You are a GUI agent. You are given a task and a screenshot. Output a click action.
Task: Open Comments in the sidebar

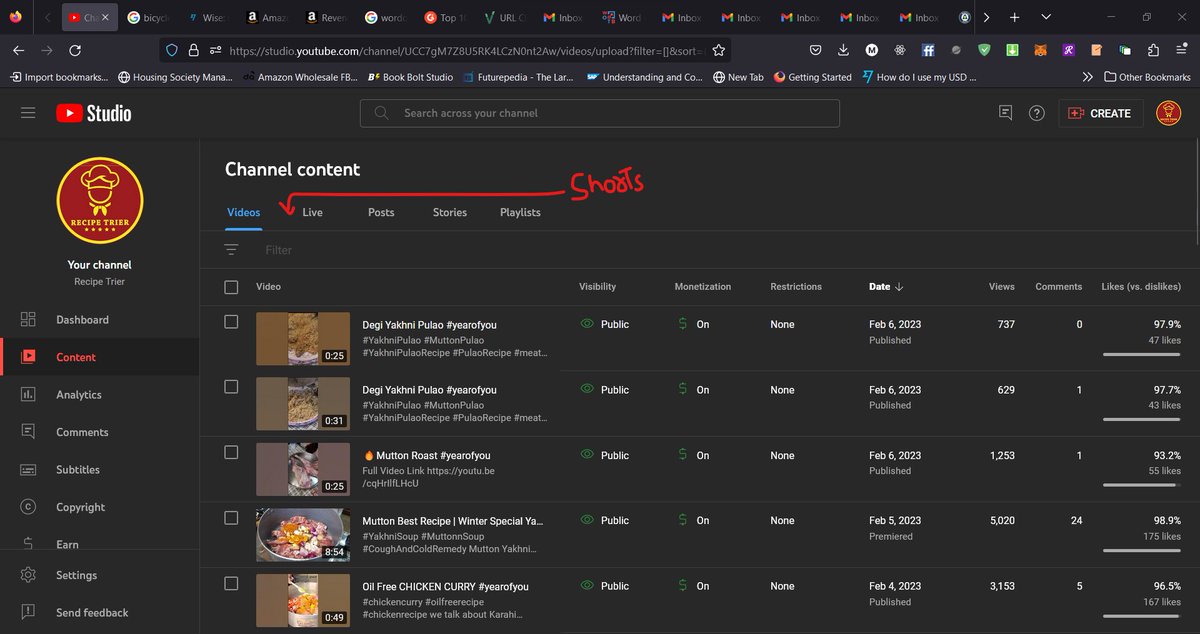[100, 432]
